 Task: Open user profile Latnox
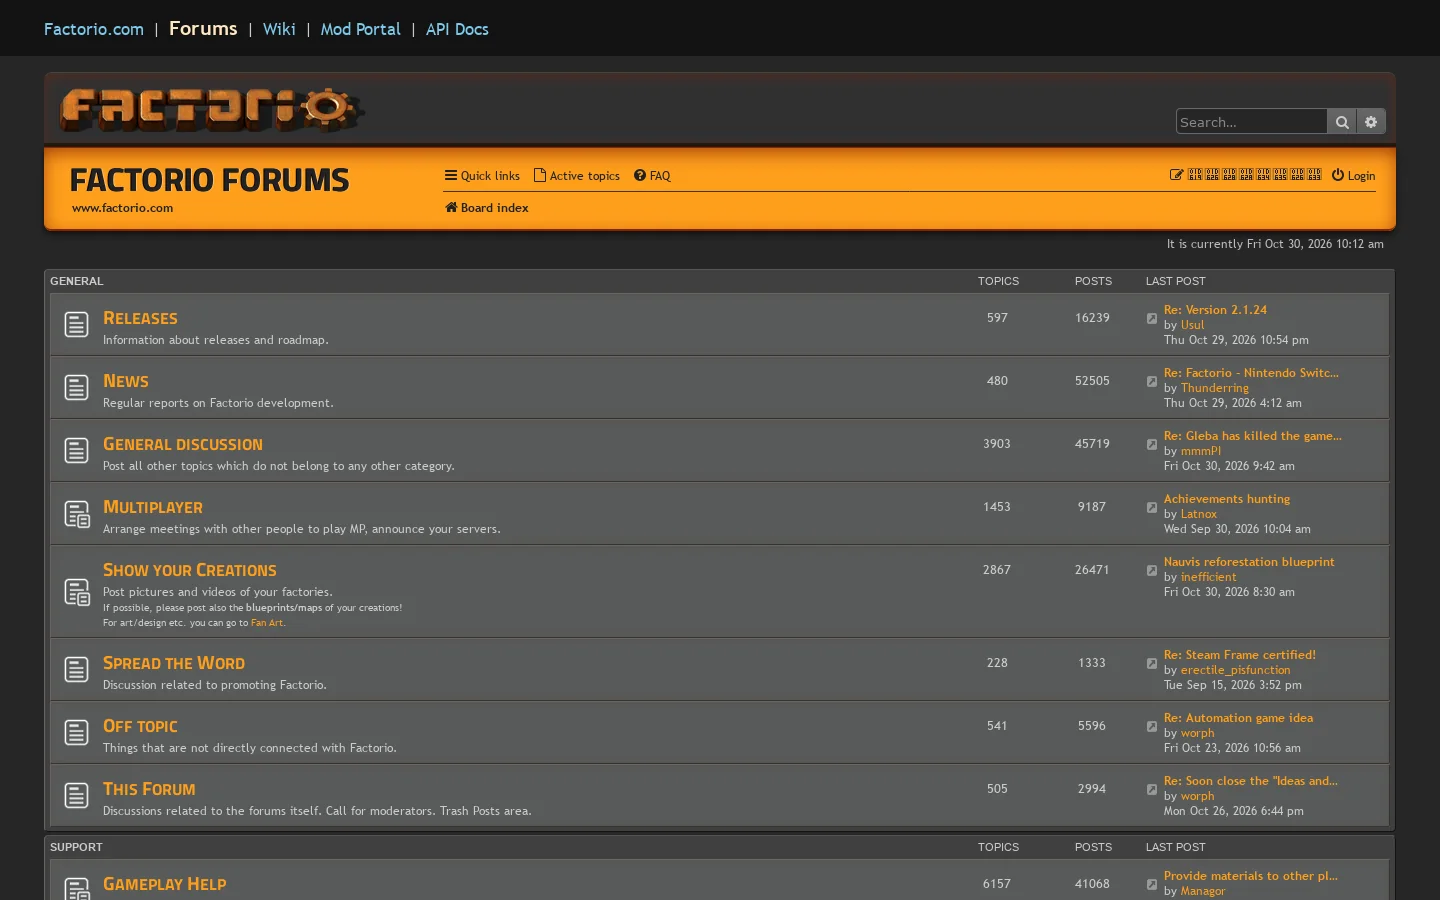1199,514
